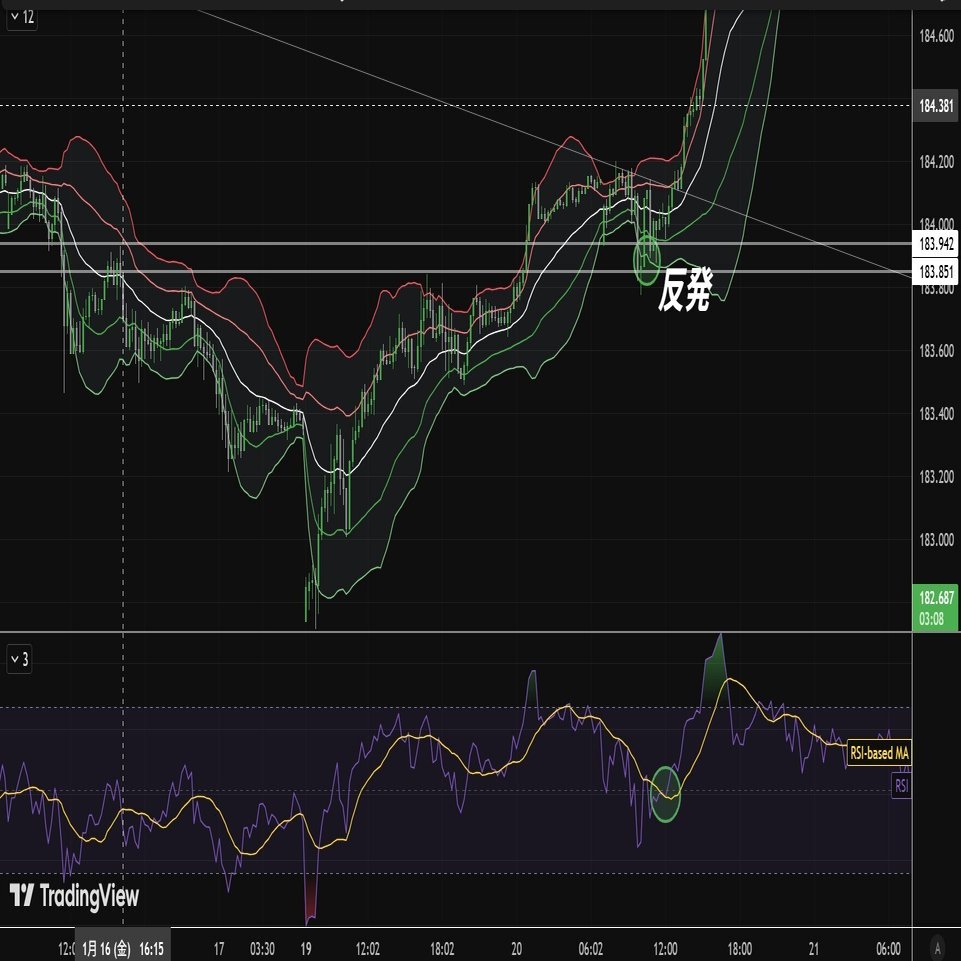The image size is (961, 961).
Task: Click the 184.200 price axis value
Action: pos(936,162)
